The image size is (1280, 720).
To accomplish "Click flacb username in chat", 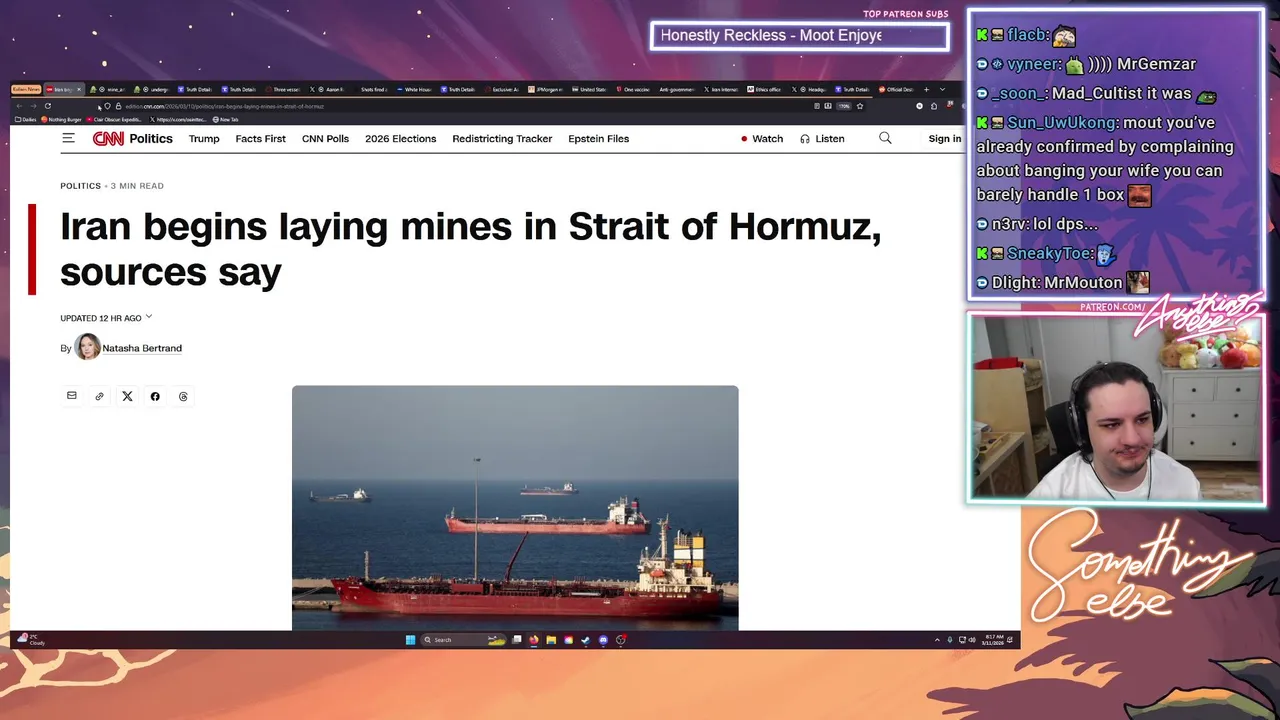I will pos(1027,35).
